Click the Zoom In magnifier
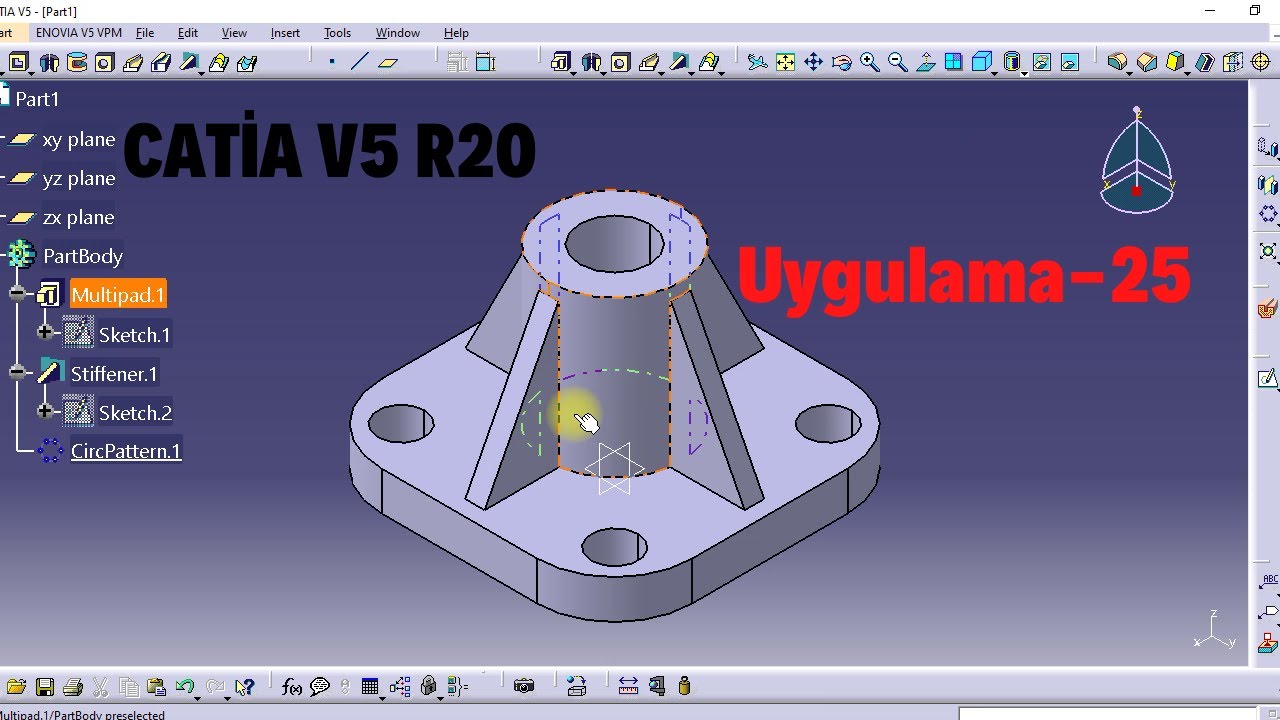This screenshot has height=720, width=1280. (870, 62)
